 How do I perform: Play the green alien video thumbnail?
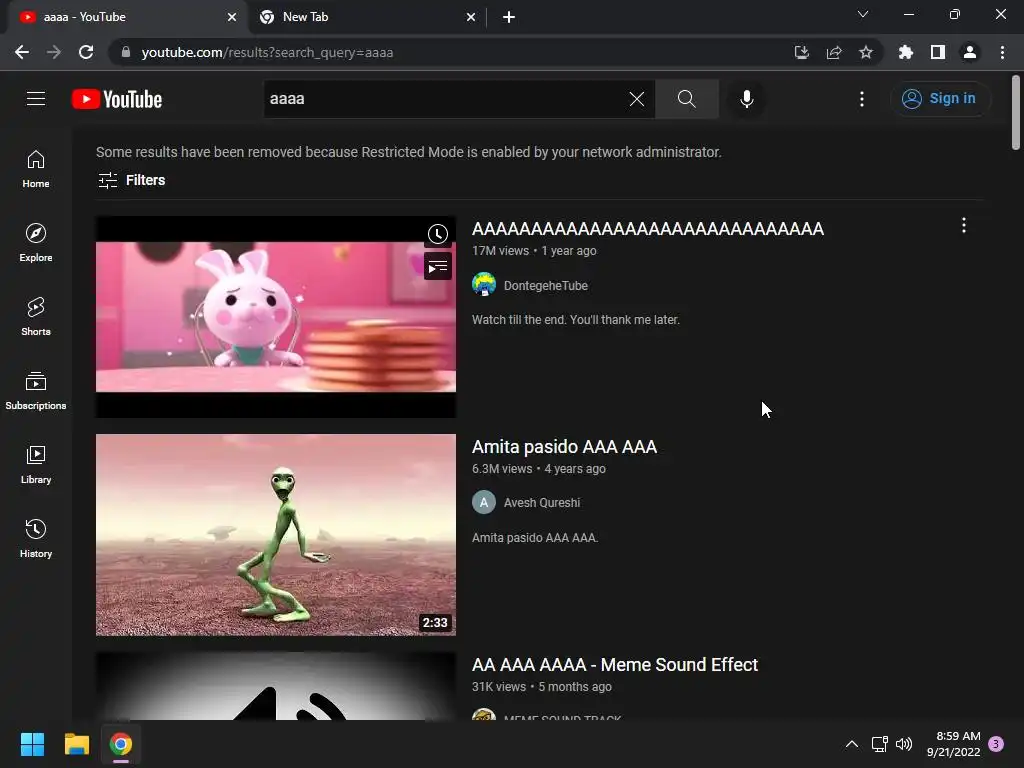point(276,535)
